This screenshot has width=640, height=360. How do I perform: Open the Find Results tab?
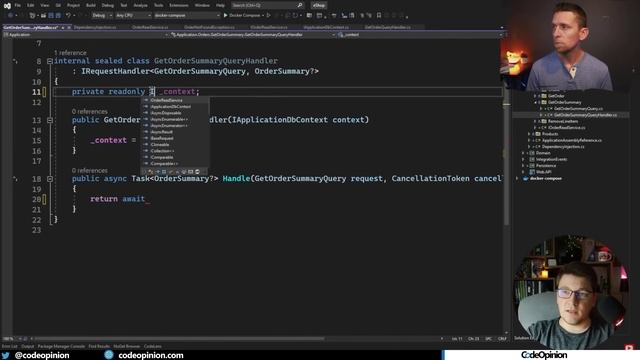pyautogui.click(x=99, y=346)
